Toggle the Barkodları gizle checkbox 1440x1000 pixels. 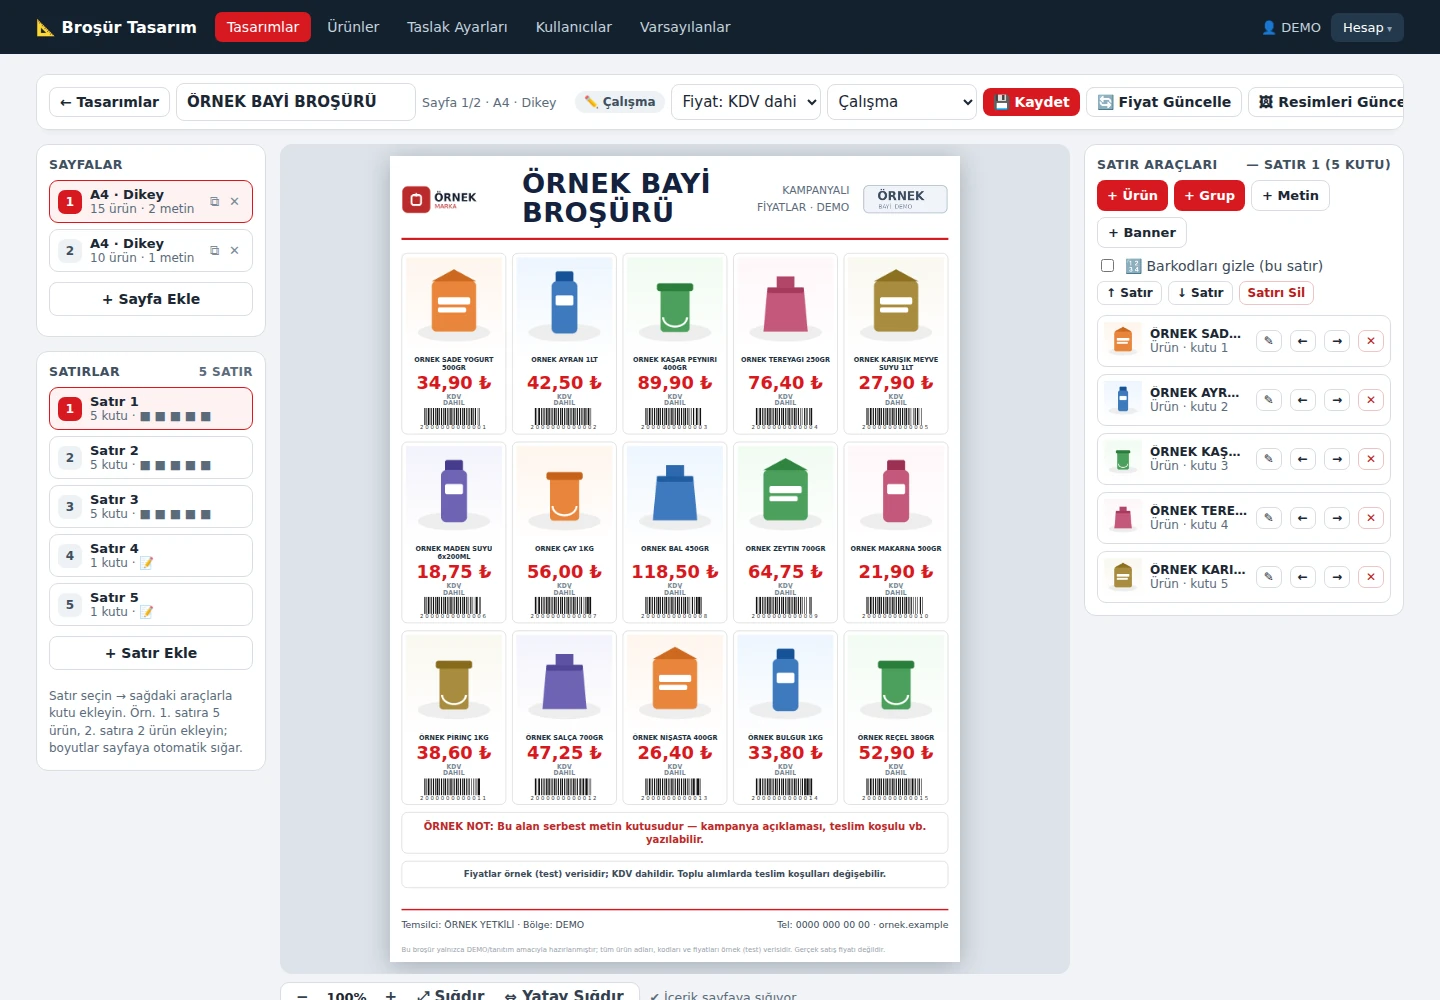[x=1107, y=266]
